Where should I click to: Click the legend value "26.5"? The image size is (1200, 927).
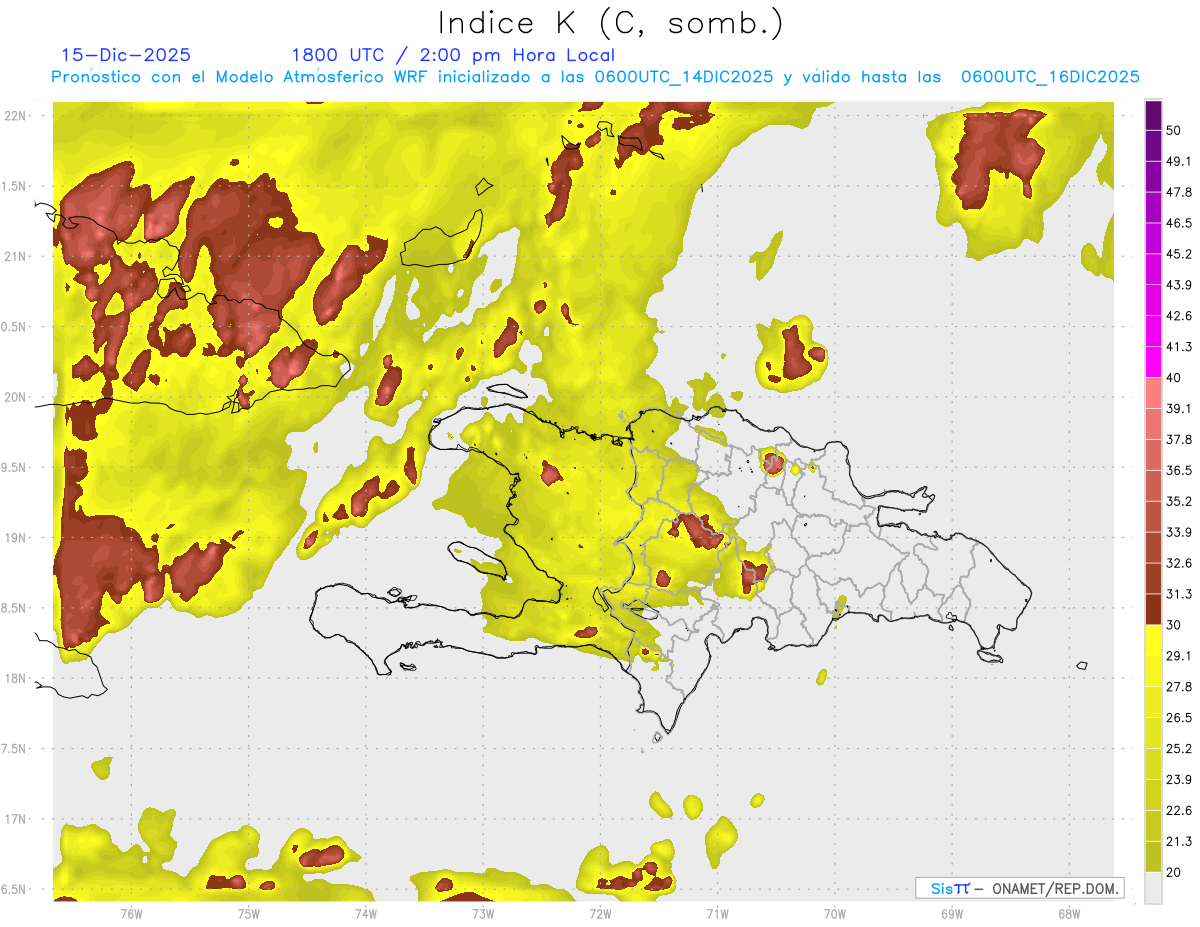(x=1179, y=718)
